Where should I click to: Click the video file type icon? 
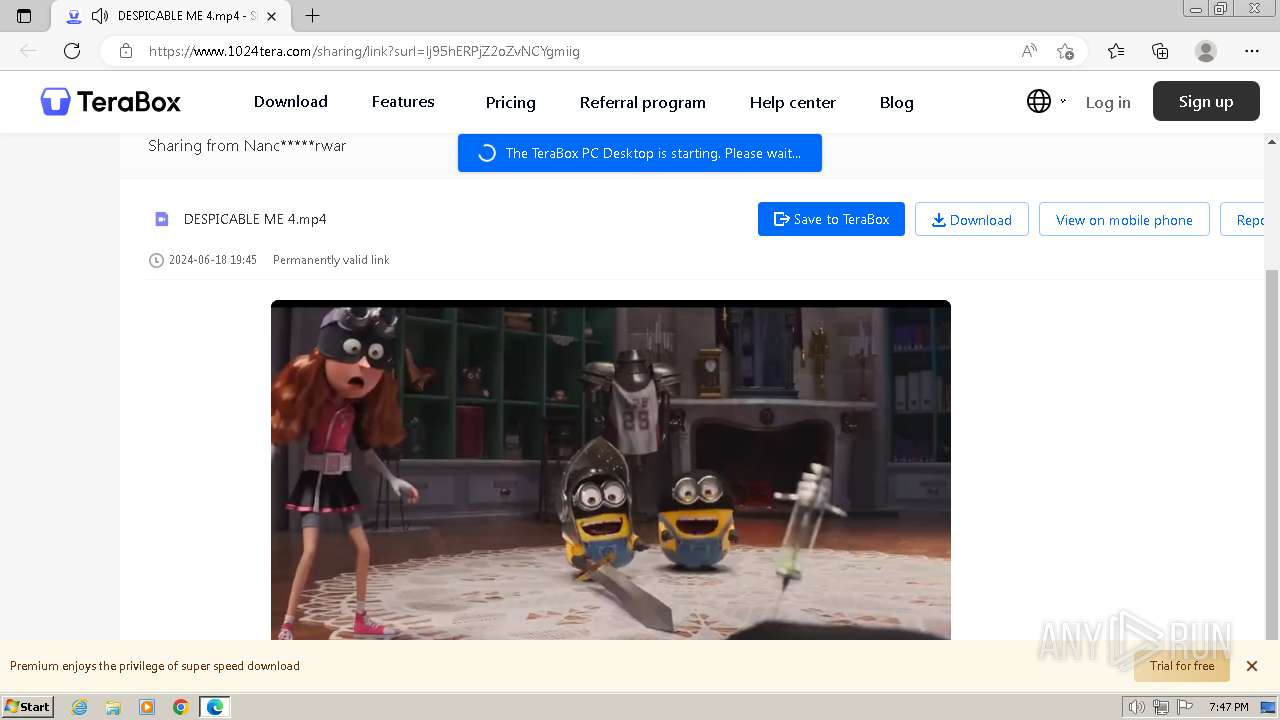pyautogui.click(x=161, y=219)
